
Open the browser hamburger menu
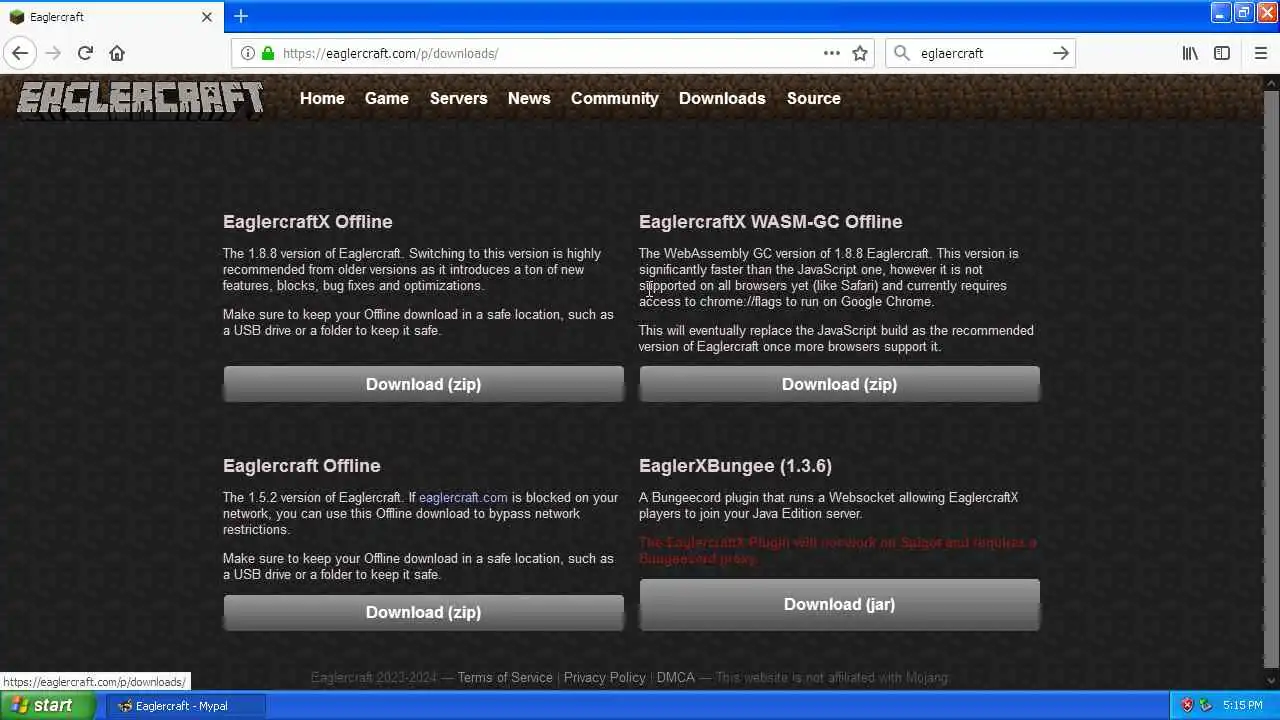(x=1261, y=53)
